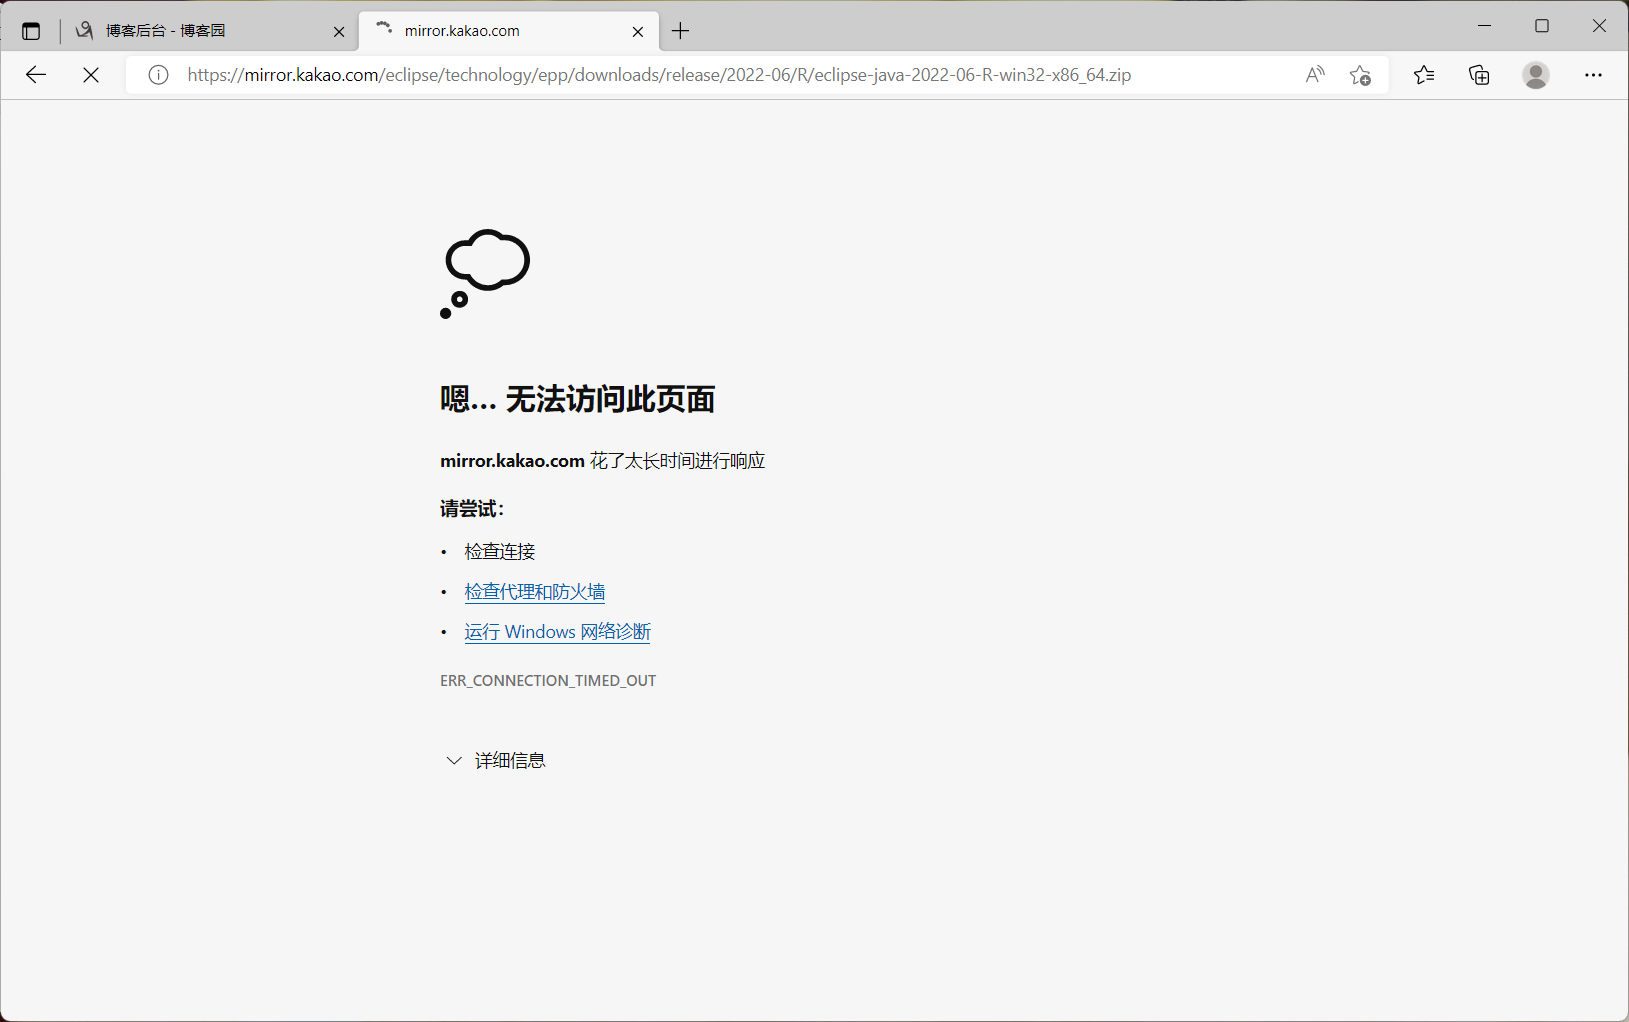This screenshot has width=1629, height=1022.
Task: Open the tab actions menu icon
Action: coord(31,31)
